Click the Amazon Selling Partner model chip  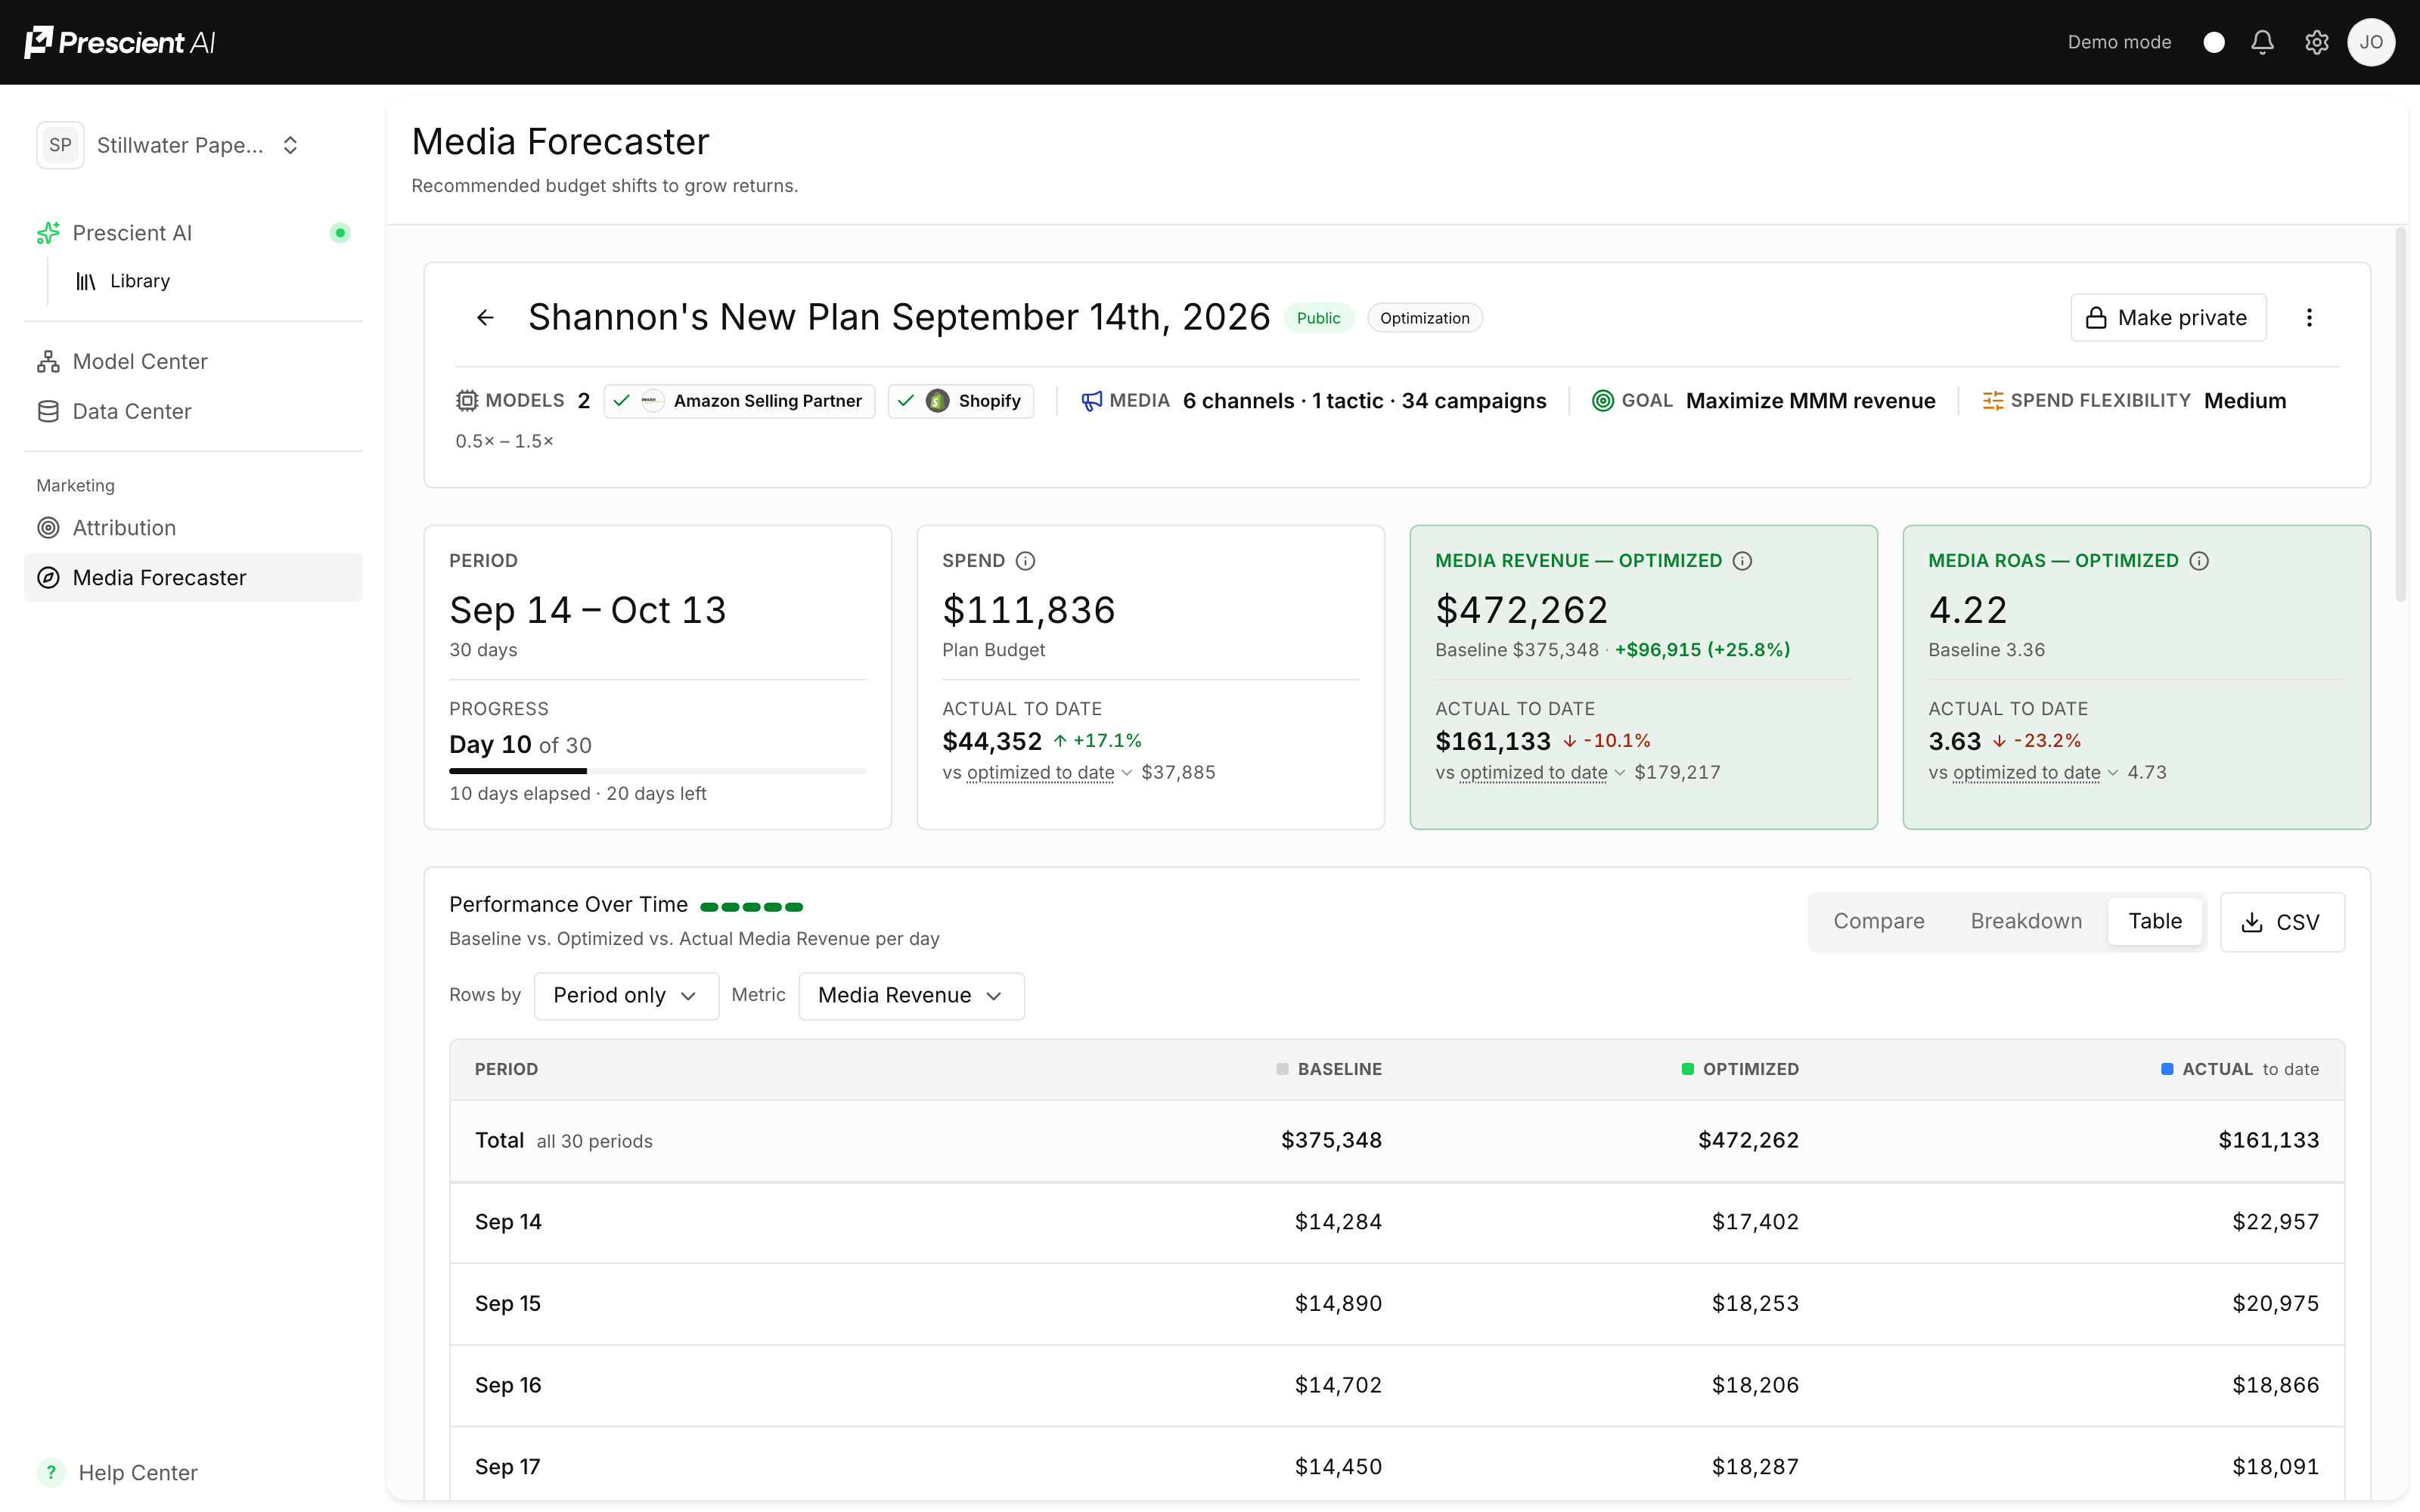[x=739, y=401]
